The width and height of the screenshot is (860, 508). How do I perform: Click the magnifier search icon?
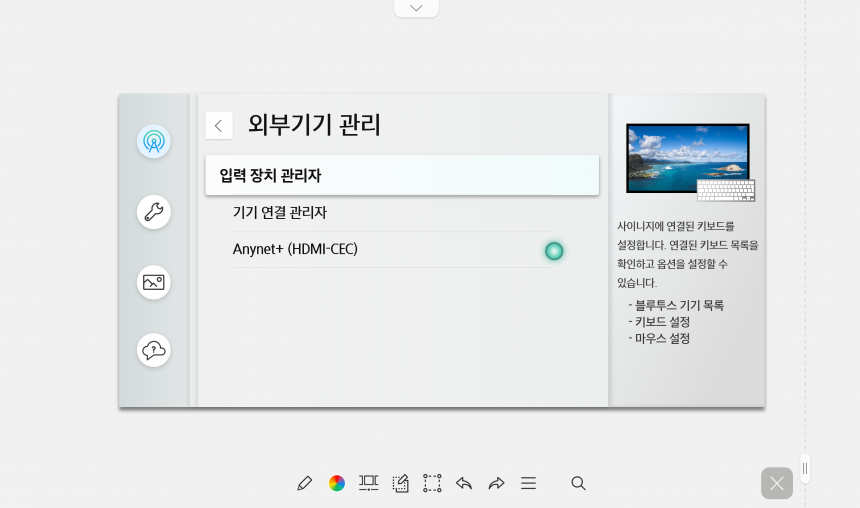point(578,483)
